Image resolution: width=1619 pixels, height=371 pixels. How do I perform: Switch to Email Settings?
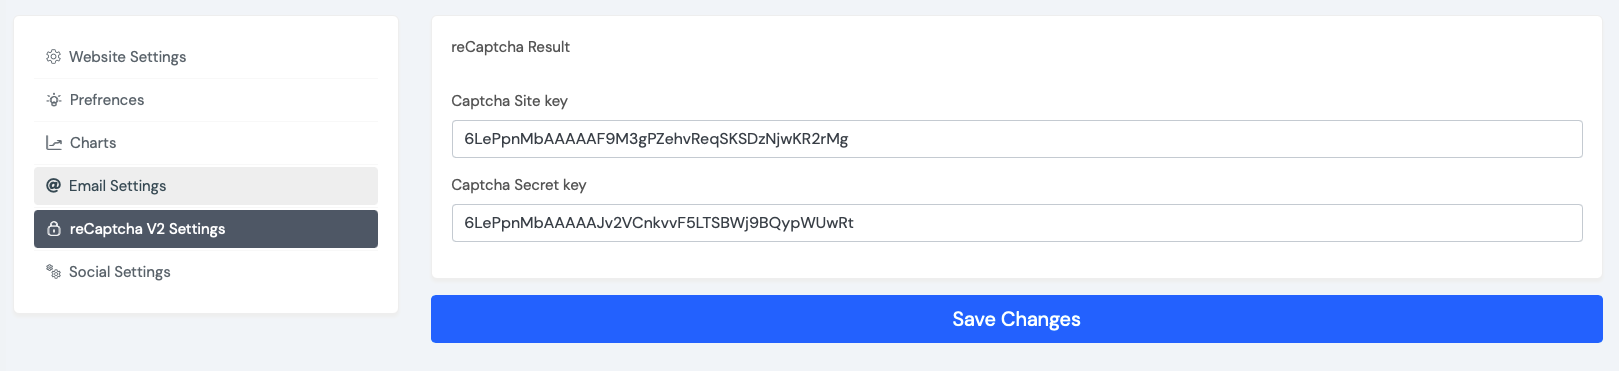[x=206, y=186]
